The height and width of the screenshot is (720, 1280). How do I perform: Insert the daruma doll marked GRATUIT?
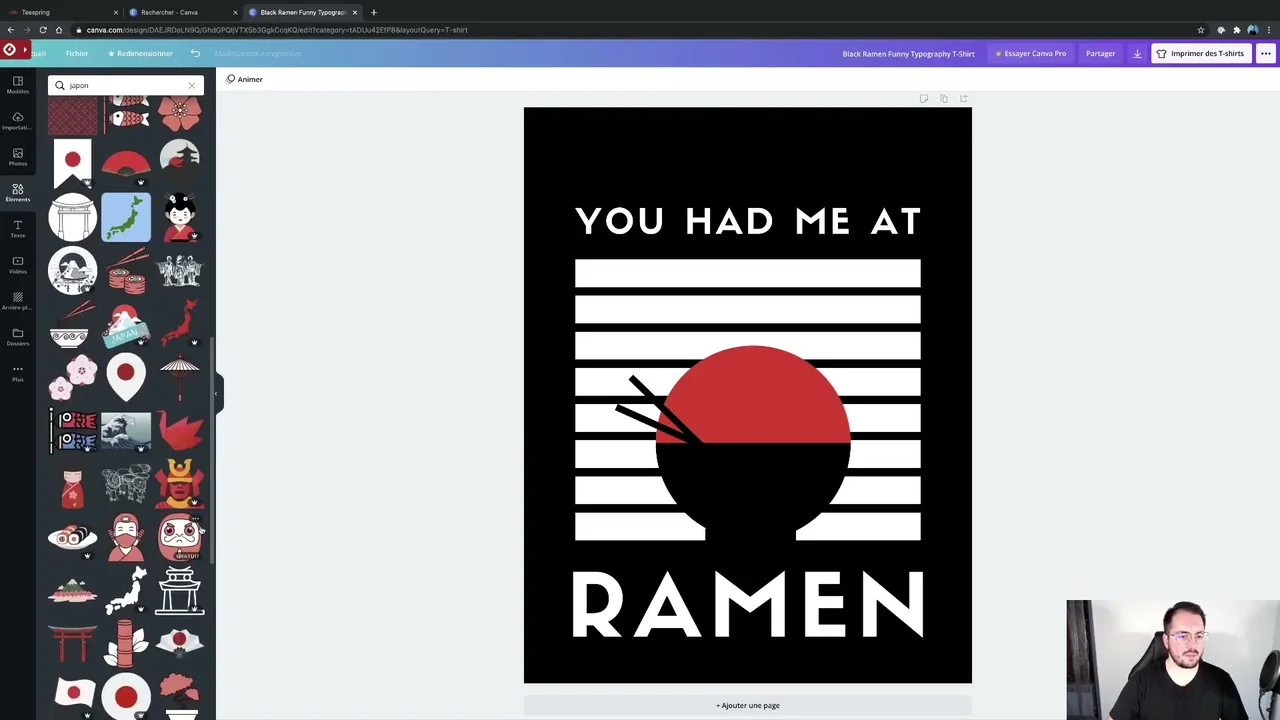180,537
